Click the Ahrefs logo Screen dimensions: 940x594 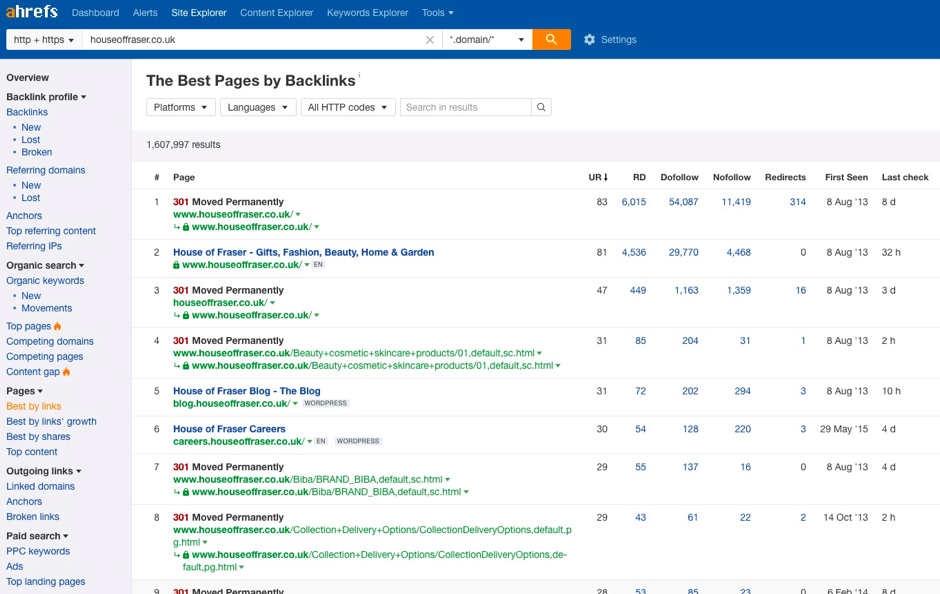click(x=32, y=12)
